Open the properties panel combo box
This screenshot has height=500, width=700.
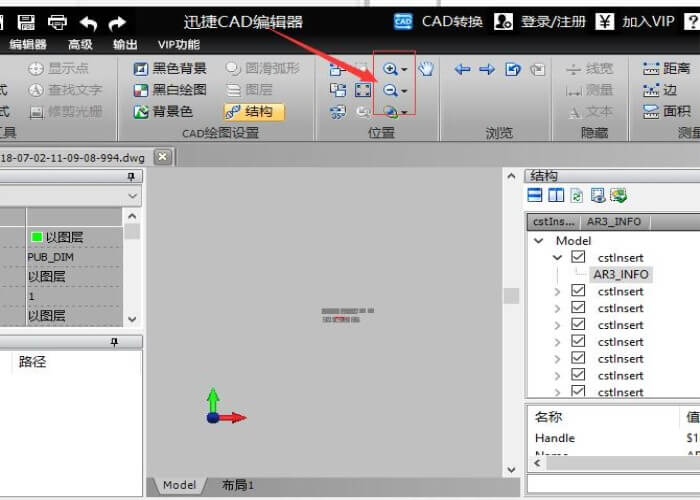71,196
